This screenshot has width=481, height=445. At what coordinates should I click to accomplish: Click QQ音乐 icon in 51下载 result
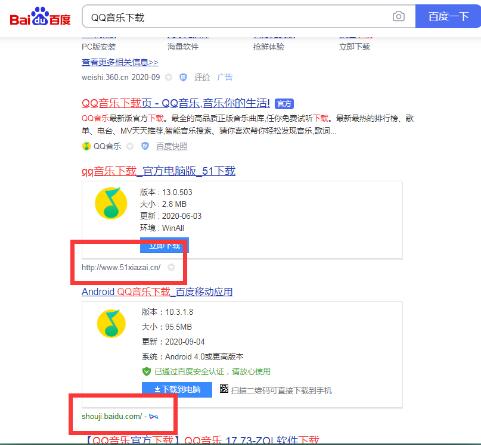click(x=111, y=203)
